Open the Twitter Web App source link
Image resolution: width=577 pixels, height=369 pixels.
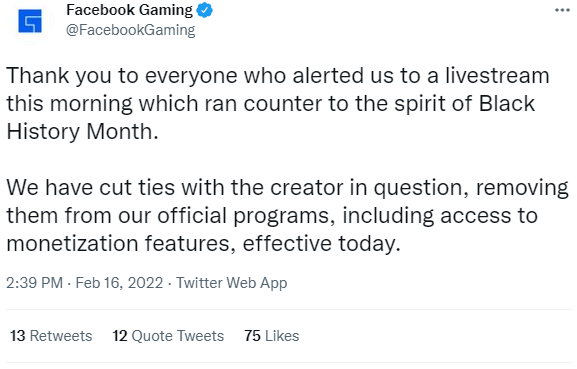(x=231, y=283)
